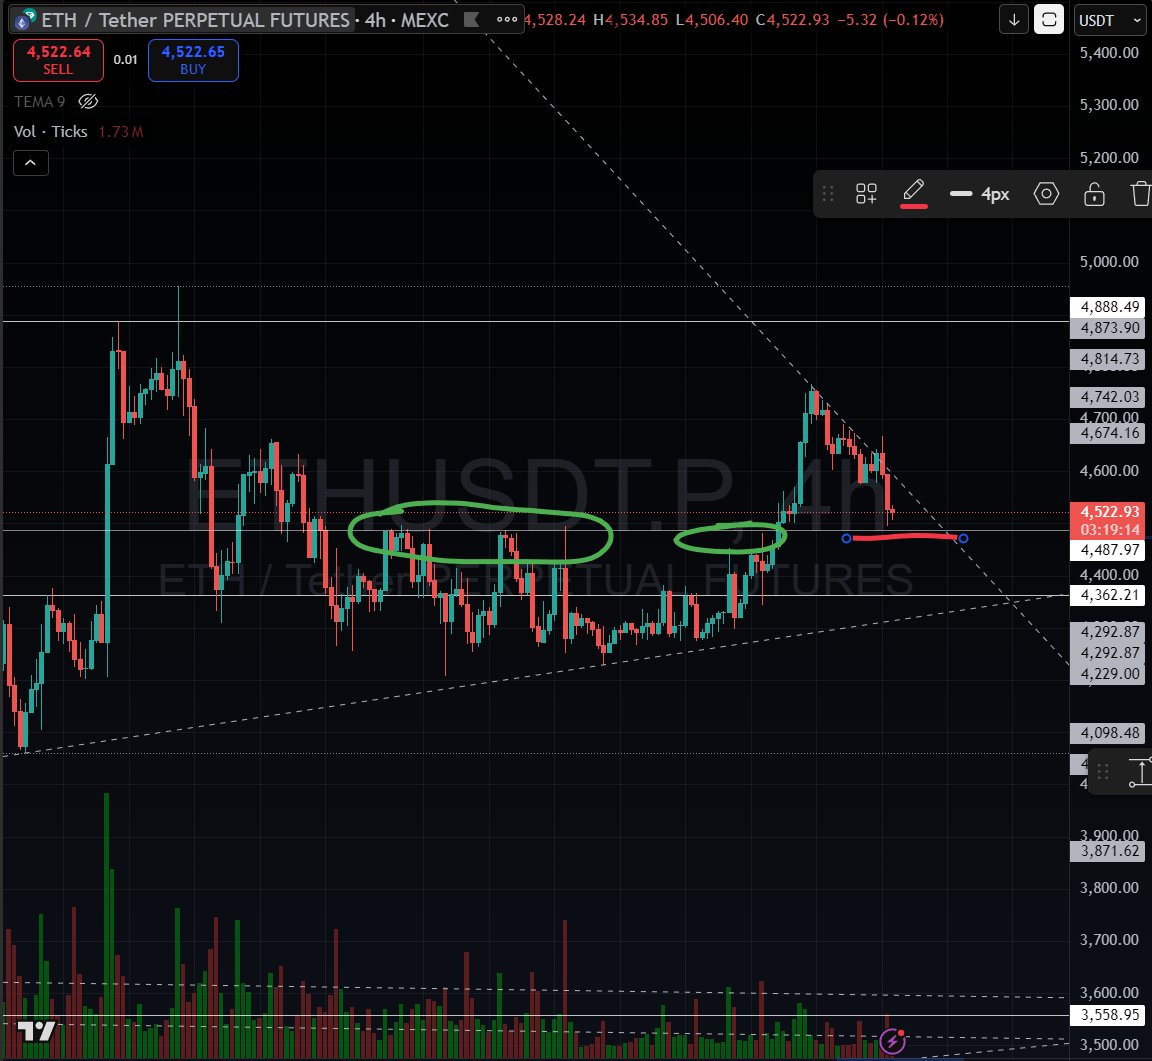The height and width of the screenshot is (1061, 1152).
Task: Click the 3,558.95 price label
Action: pyautogui.click(x=1109, y=1015)
